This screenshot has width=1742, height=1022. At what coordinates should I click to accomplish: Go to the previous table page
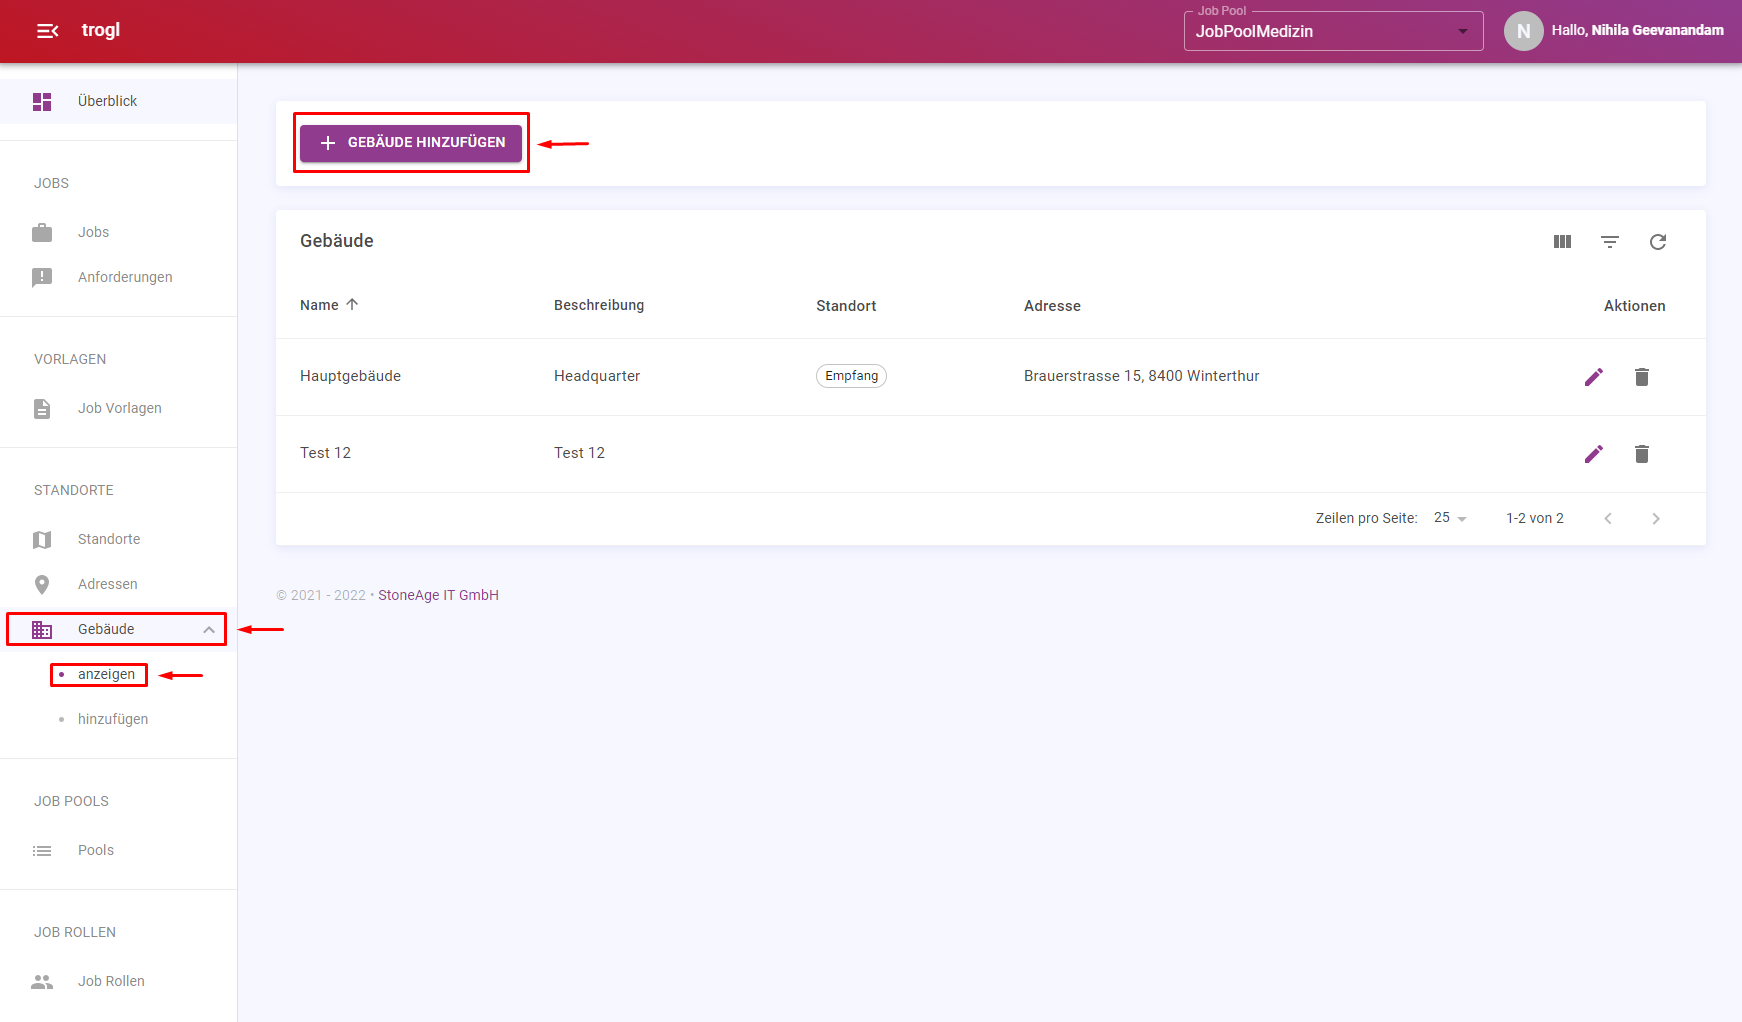pyautogui.click(x=1608, y=518)
